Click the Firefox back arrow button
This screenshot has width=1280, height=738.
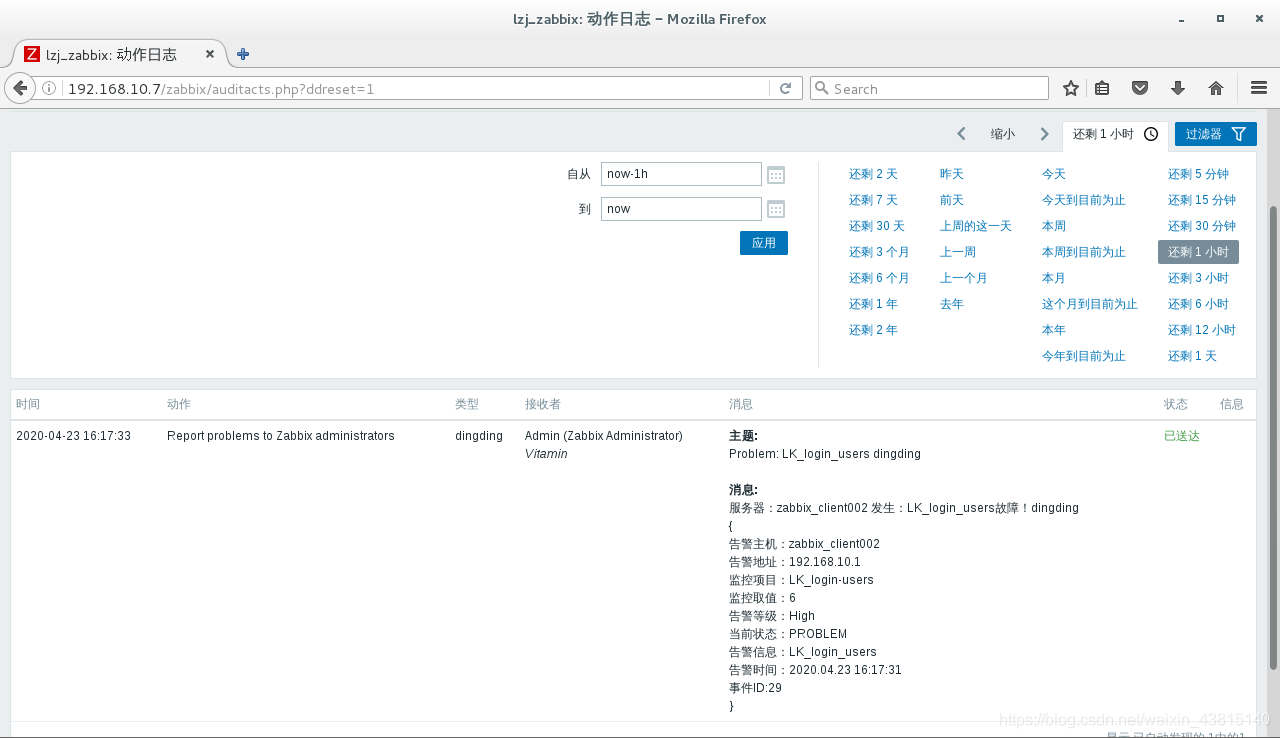click(x=20, y=88)
